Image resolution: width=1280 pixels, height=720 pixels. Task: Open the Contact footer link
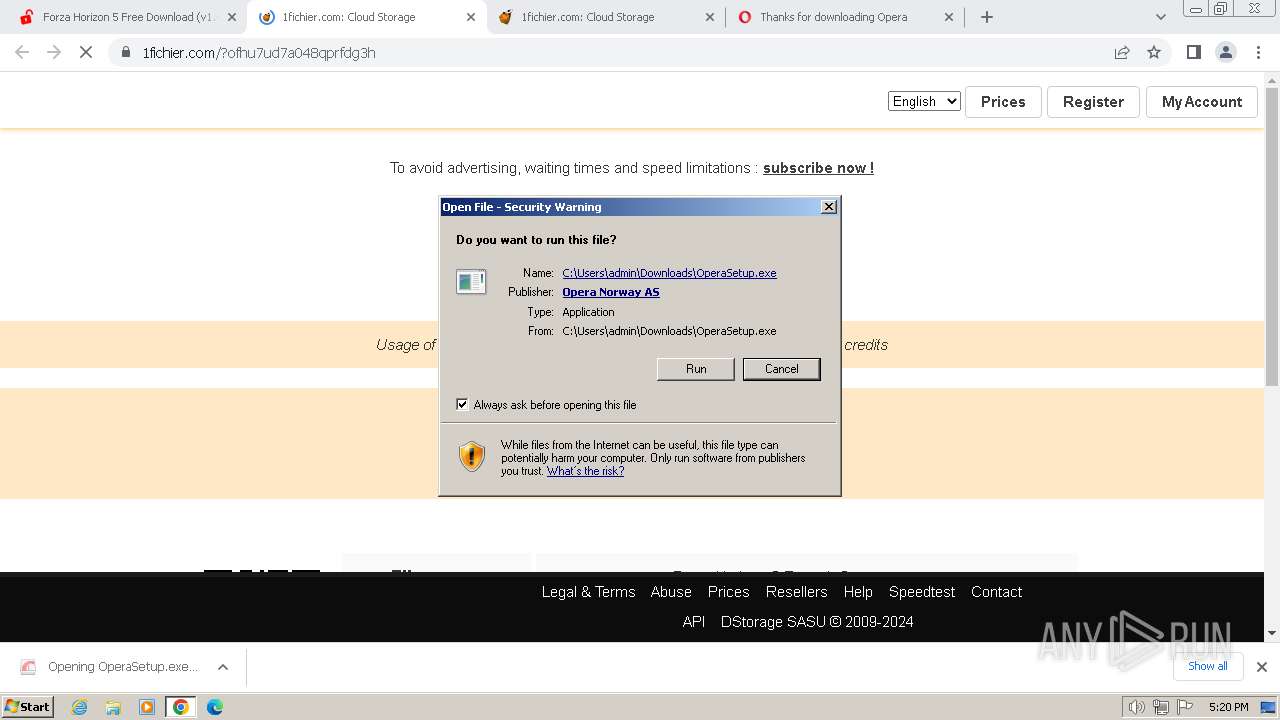996,592
